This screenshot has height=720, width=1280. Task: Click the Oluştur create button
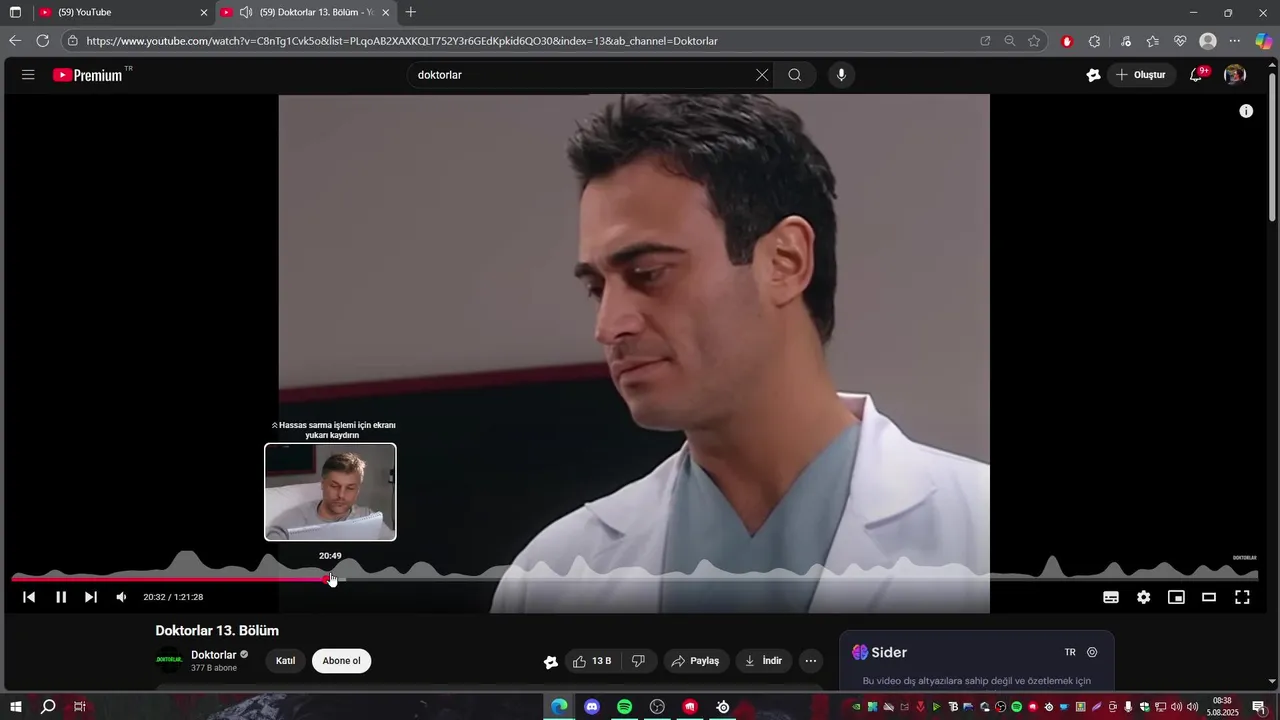tap(1141, 75)
